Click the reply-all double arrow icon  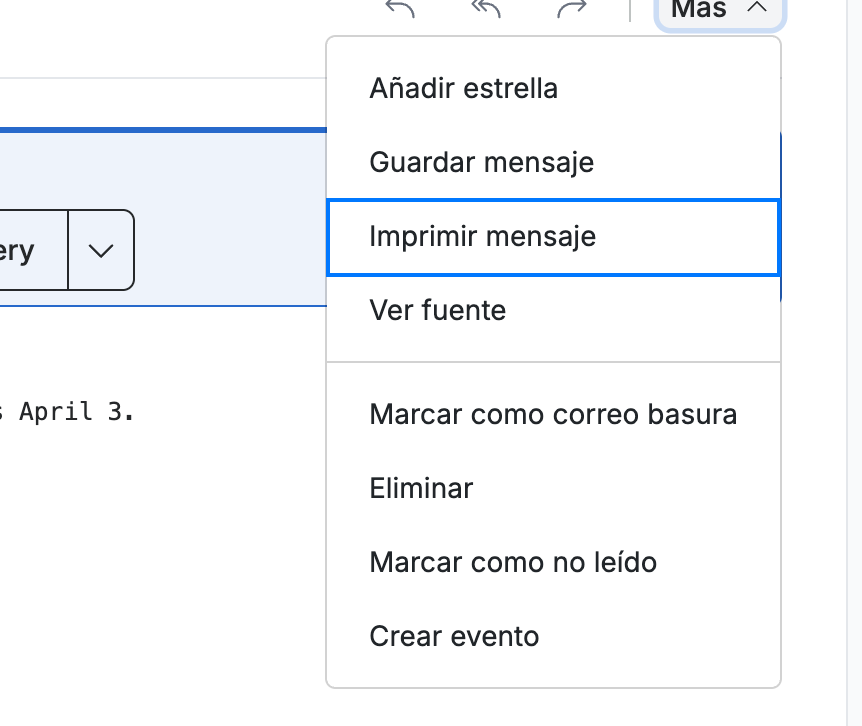[486, 8]
